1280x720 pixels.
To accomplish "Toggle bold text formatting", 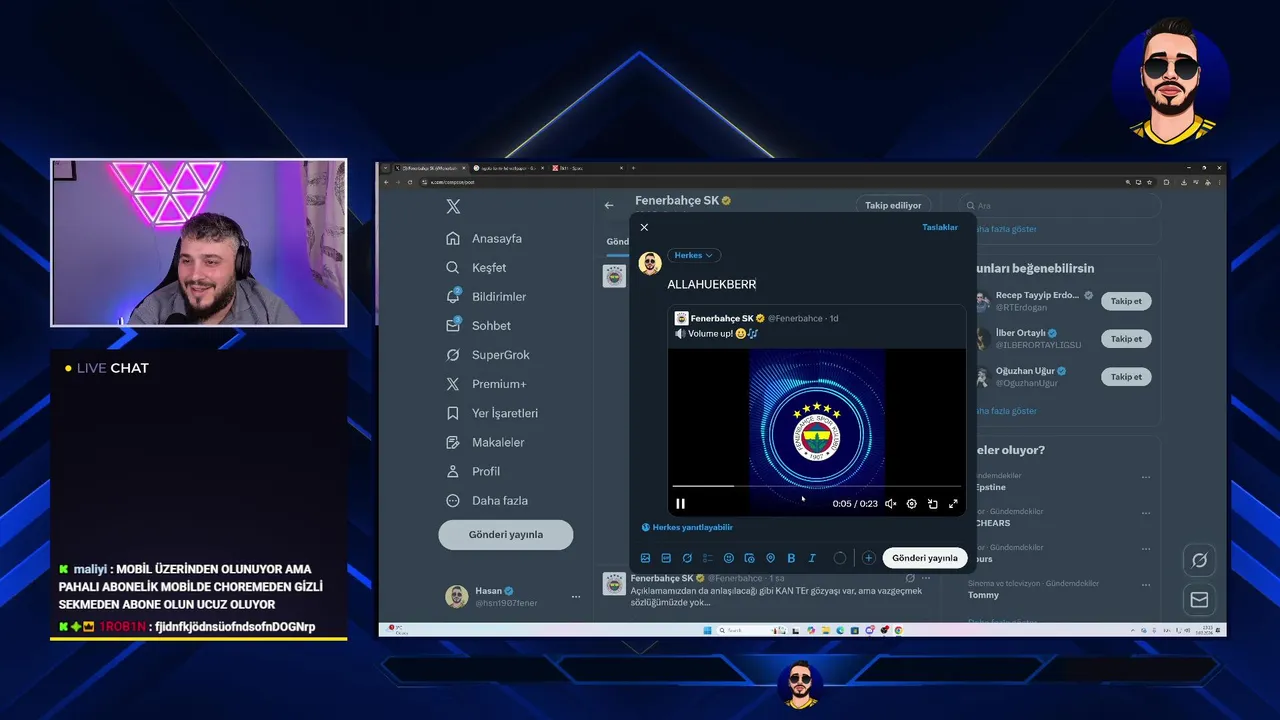I will point(791,558).
